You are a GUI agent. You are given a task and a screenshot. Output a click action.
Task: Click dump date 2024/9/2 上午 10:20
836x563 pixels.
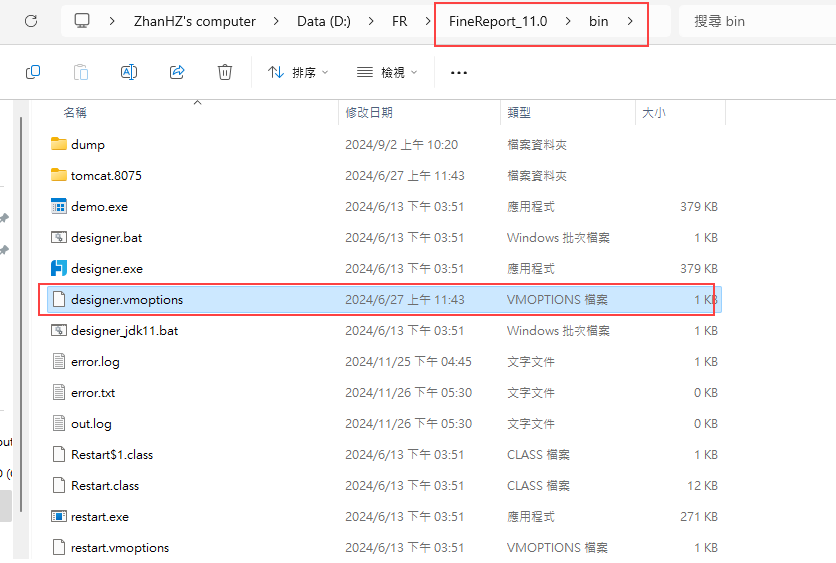click(x=401, y=144)
